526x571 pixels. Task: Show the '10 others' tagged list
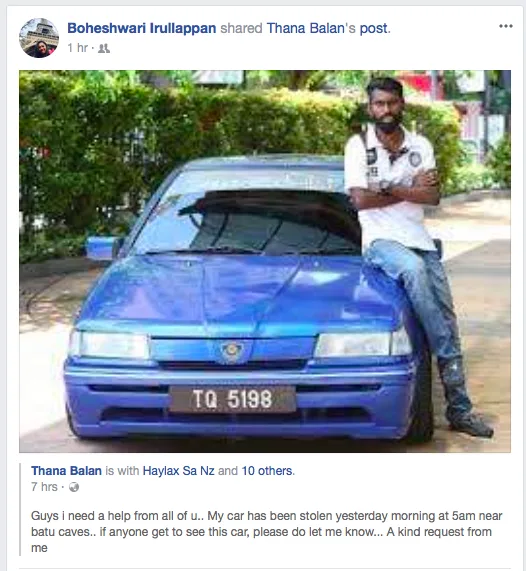[x=267, y=471]
